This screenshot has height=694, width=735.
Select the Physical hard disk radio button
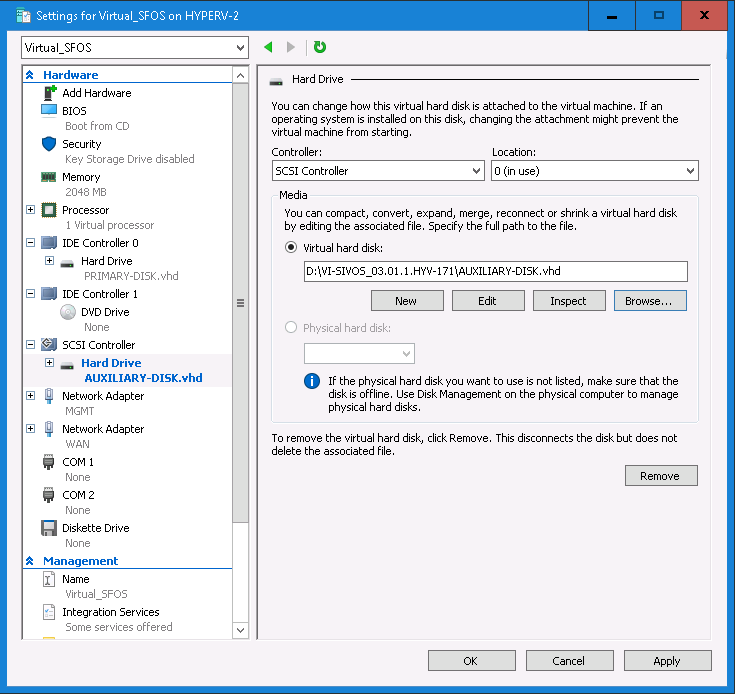(291, 328)
